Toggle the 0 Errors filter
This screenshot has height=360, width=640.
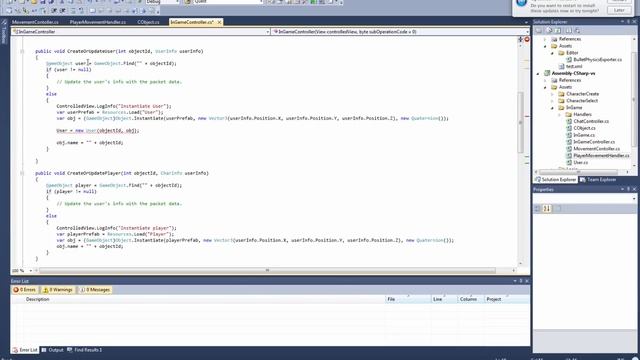pos(24,290)
